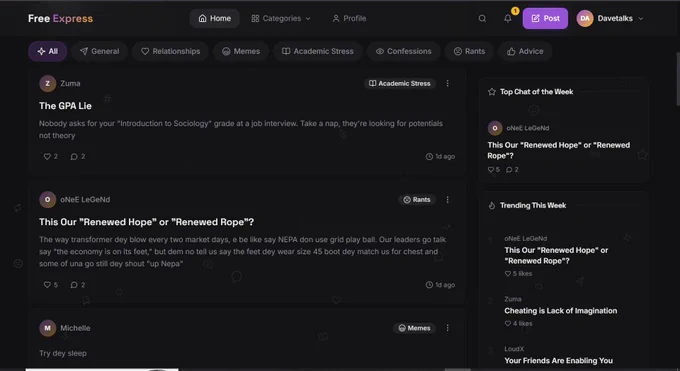Open Zuma's username on GPA Lie post
This screenshot has height=371, width=680.
pos(70,83)
